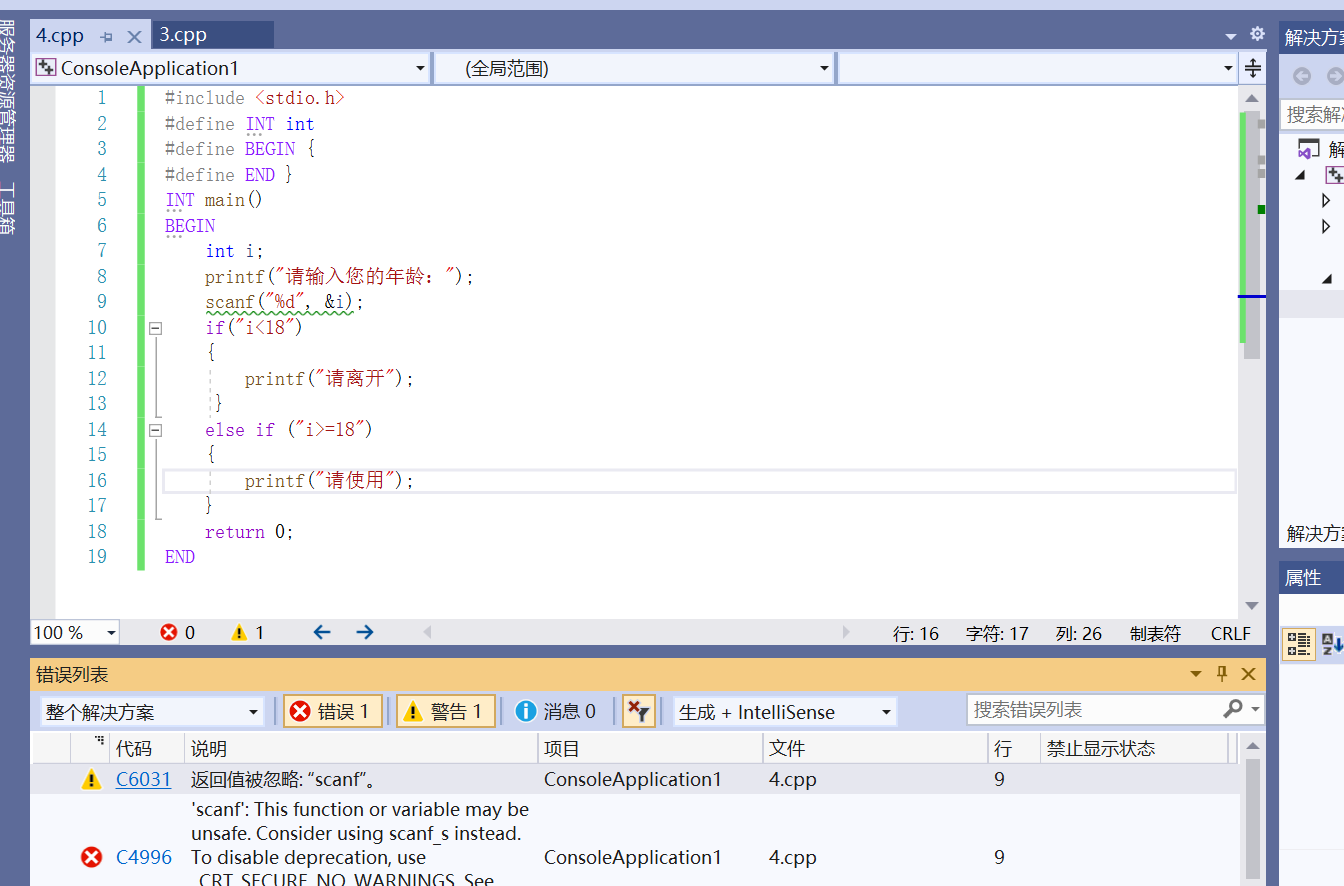Viewport: 1344px width, 886px height.
Task: Collapse the if block on line 10
Action: click(x=155, y=328)
